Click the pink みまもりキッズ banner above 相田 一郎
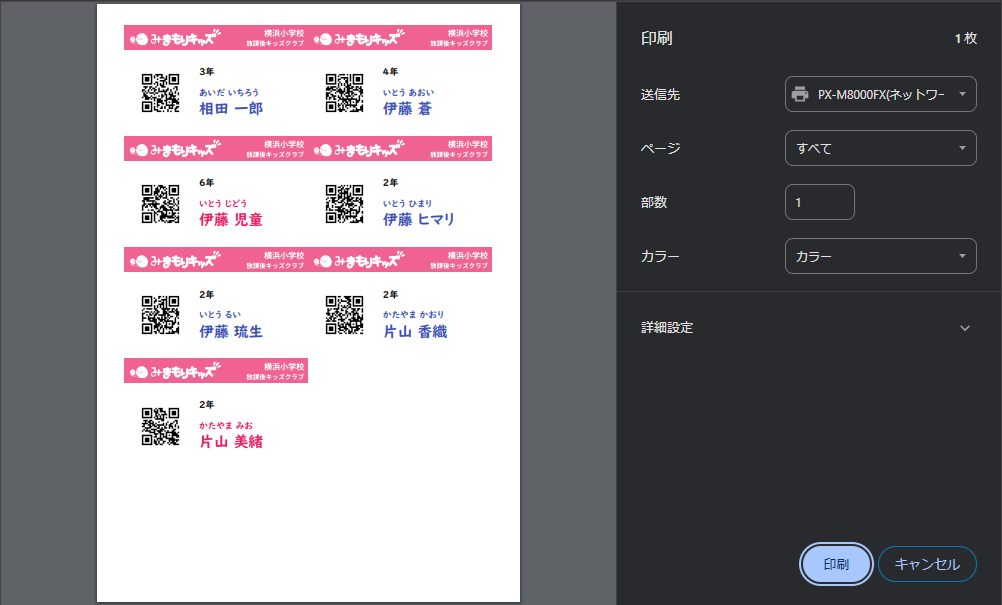 (x=215, y=38)
